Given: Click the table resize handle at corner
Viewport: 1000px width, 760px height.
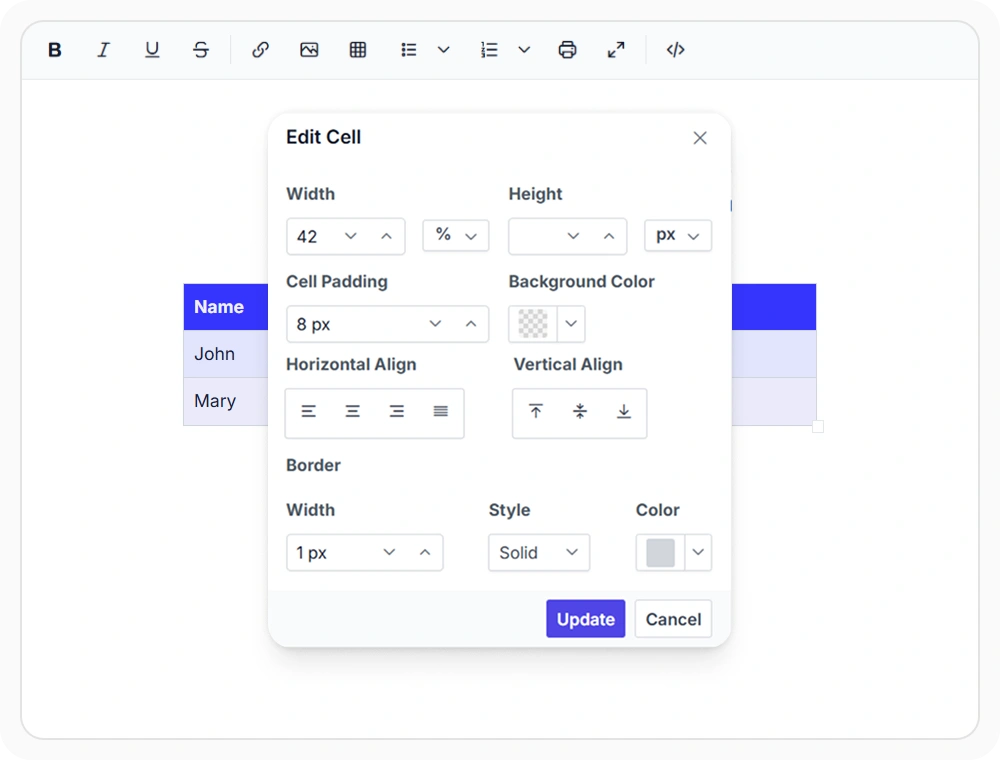Looking at the screenshot, I should coord(818,427).
